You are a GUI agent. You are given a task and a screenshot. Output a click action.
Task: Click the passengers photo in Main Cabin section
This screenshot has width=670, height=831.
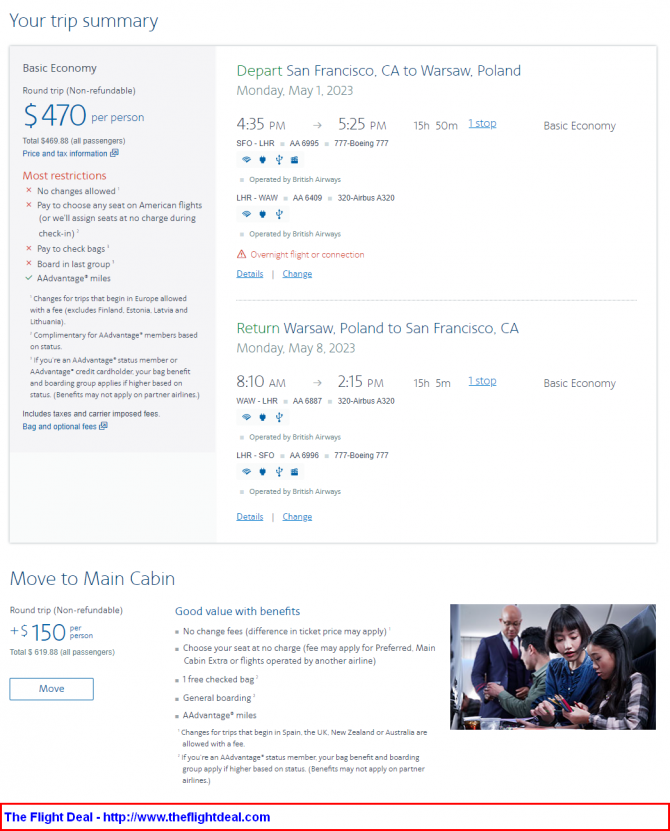coord(553,667)
